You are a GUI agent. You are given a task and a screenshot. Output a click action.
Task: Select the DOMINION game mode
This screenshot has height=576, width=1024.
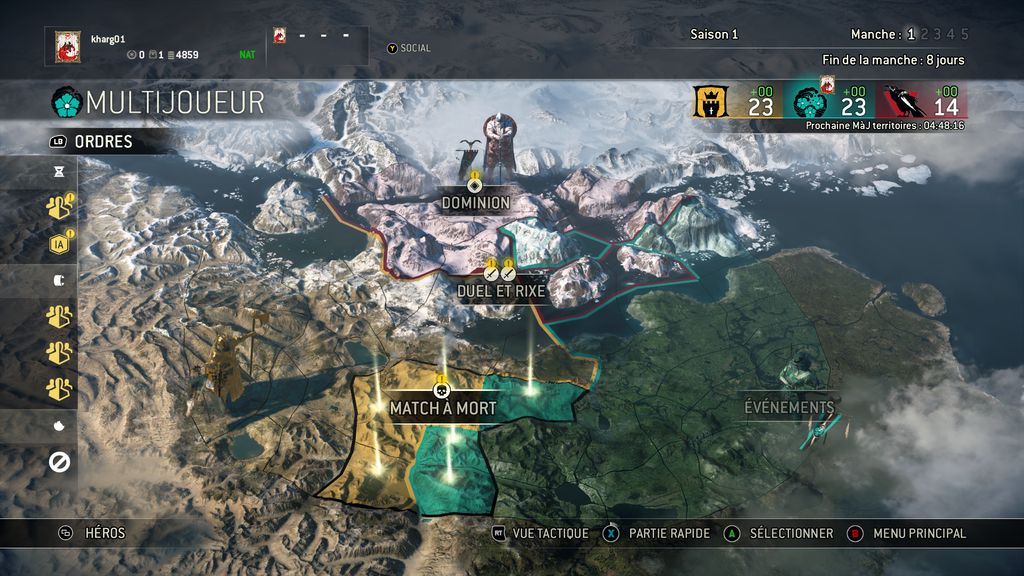click(475, 203)
